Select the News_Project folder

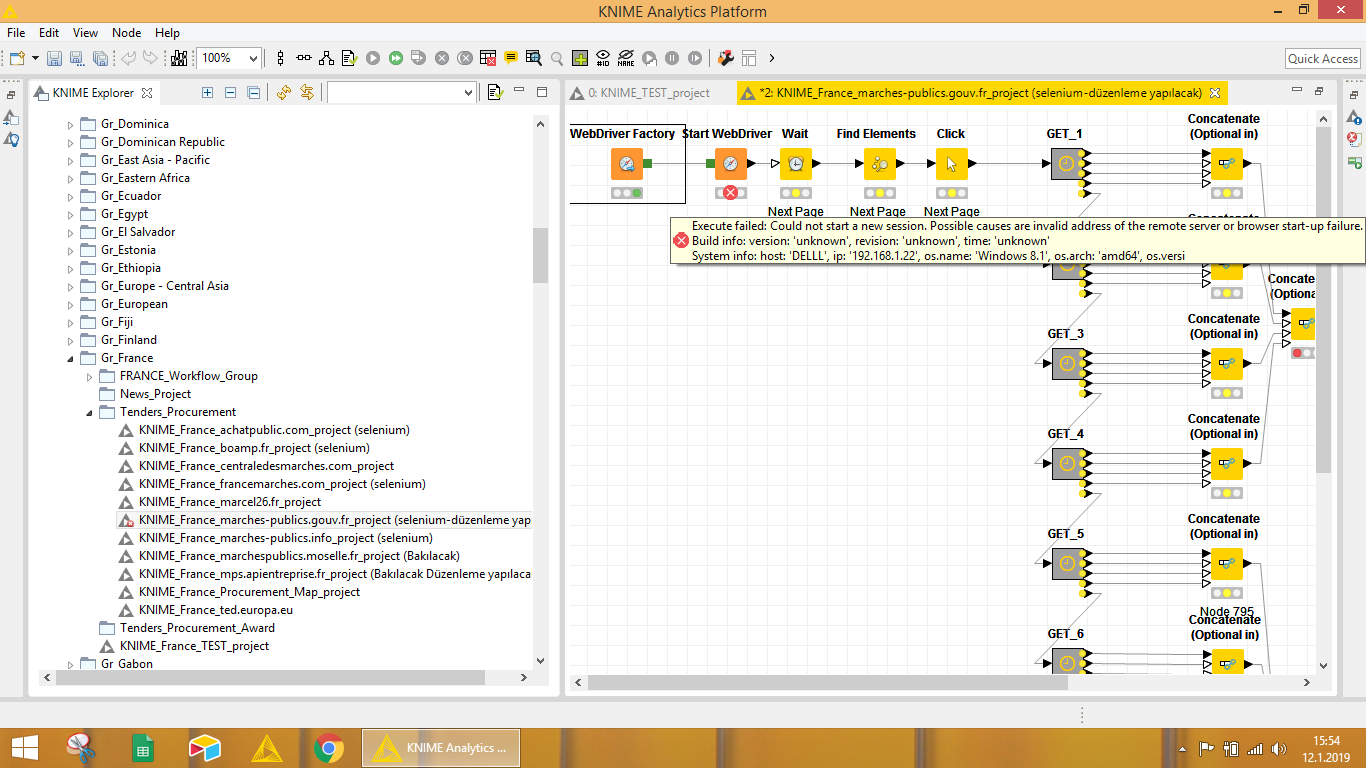tap(155, 394)
